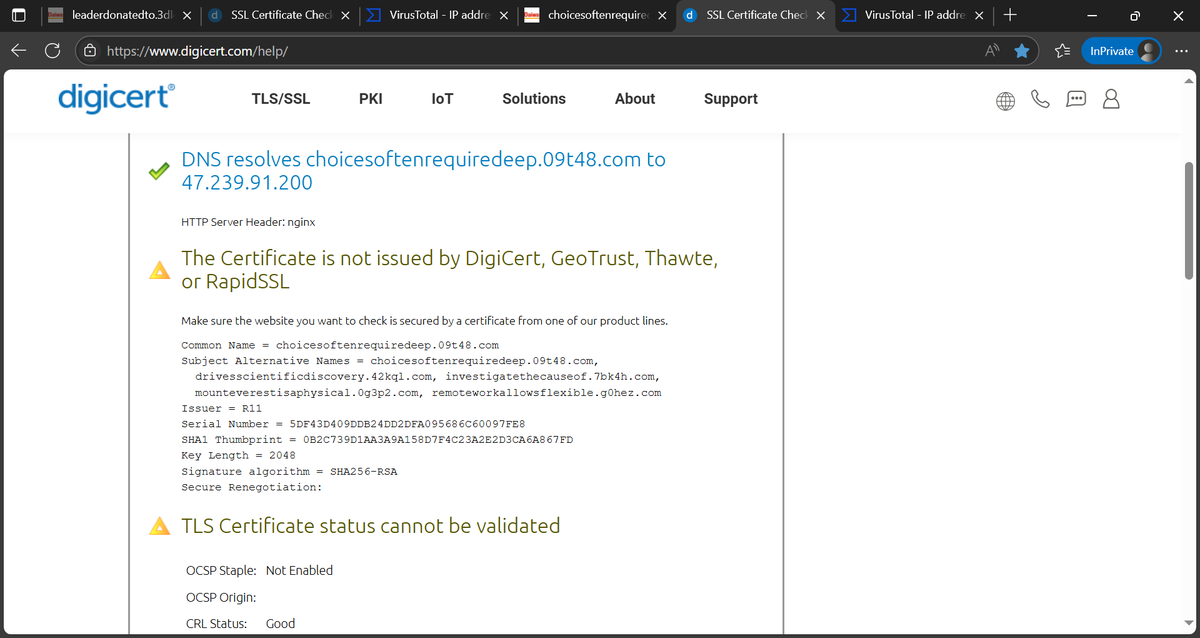Click the Subject Alternative Names line
The height and width of the screenshot is (638, 1200).
click(390, 361)
